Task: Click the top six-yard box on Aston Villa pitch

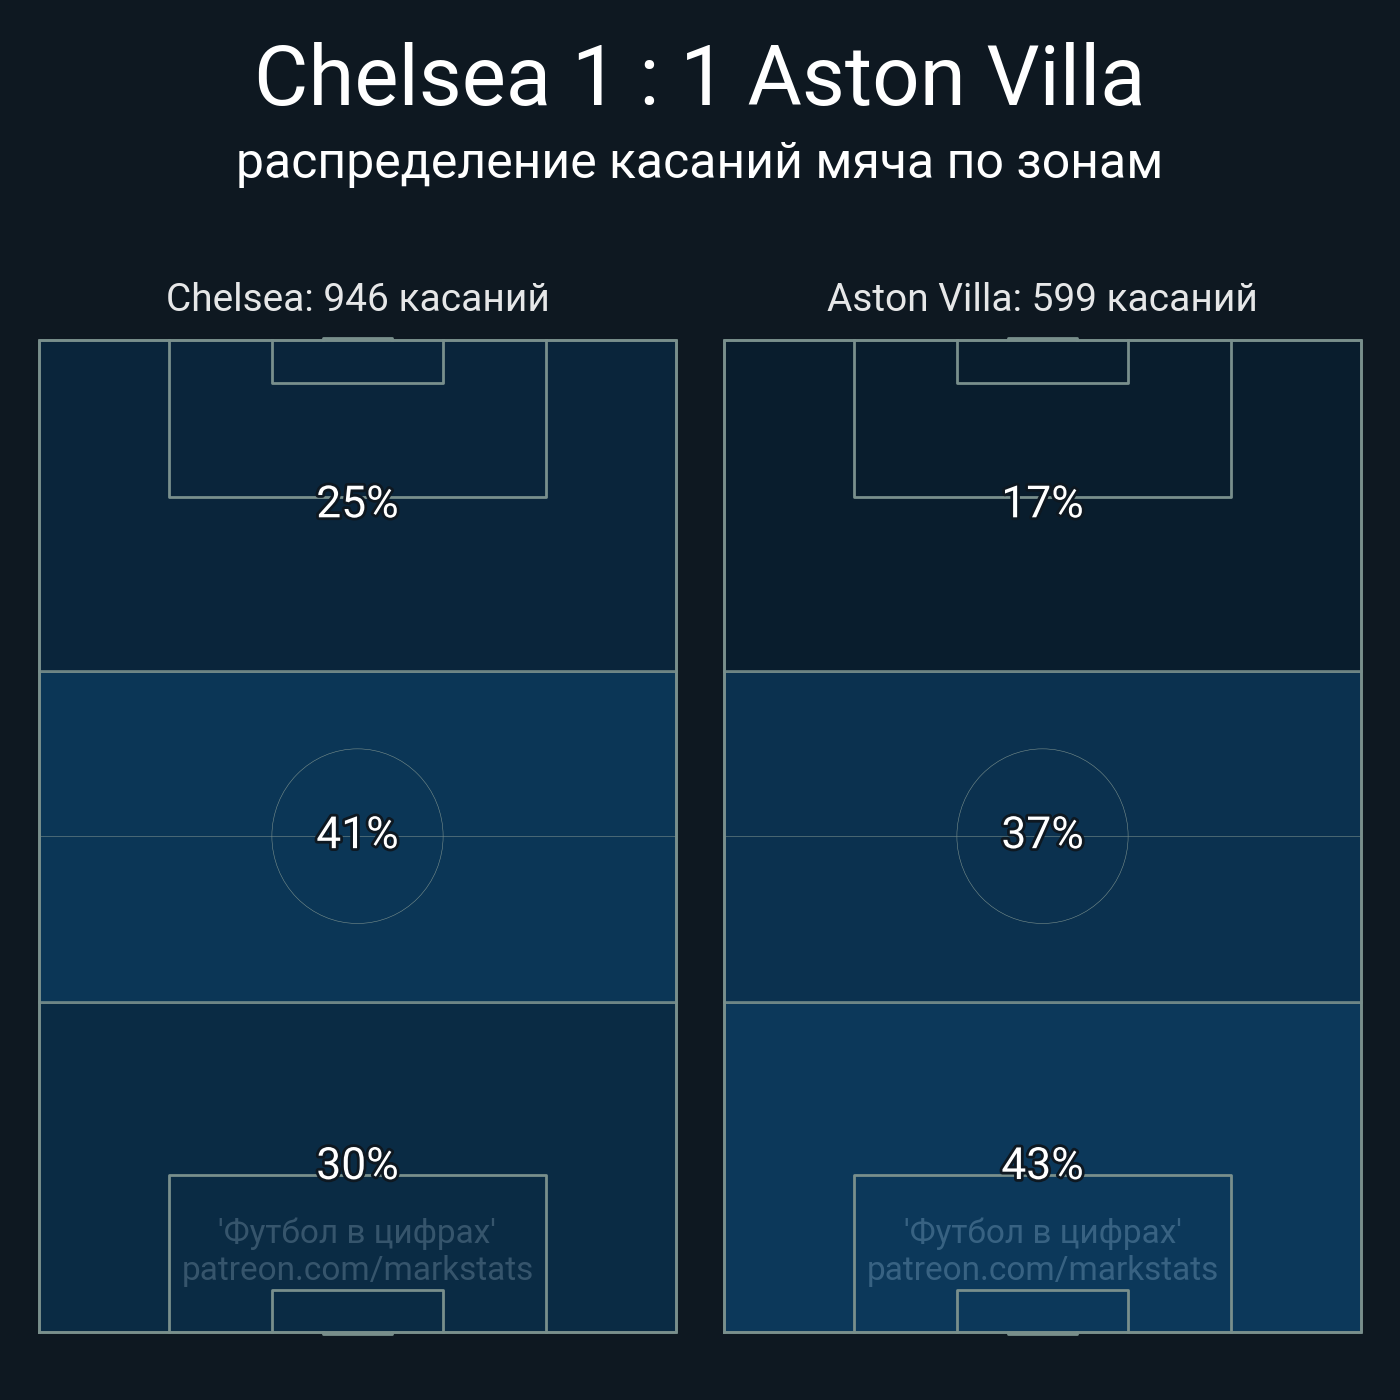Action: [x=1042, y=362]
